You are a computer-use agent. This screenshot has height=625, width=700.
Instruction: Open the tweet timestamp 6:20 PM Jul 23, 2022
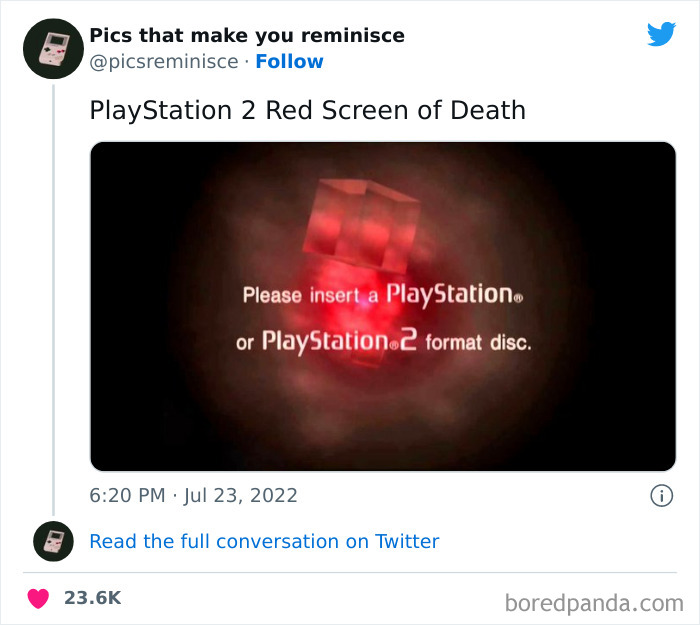pos(193,495)
